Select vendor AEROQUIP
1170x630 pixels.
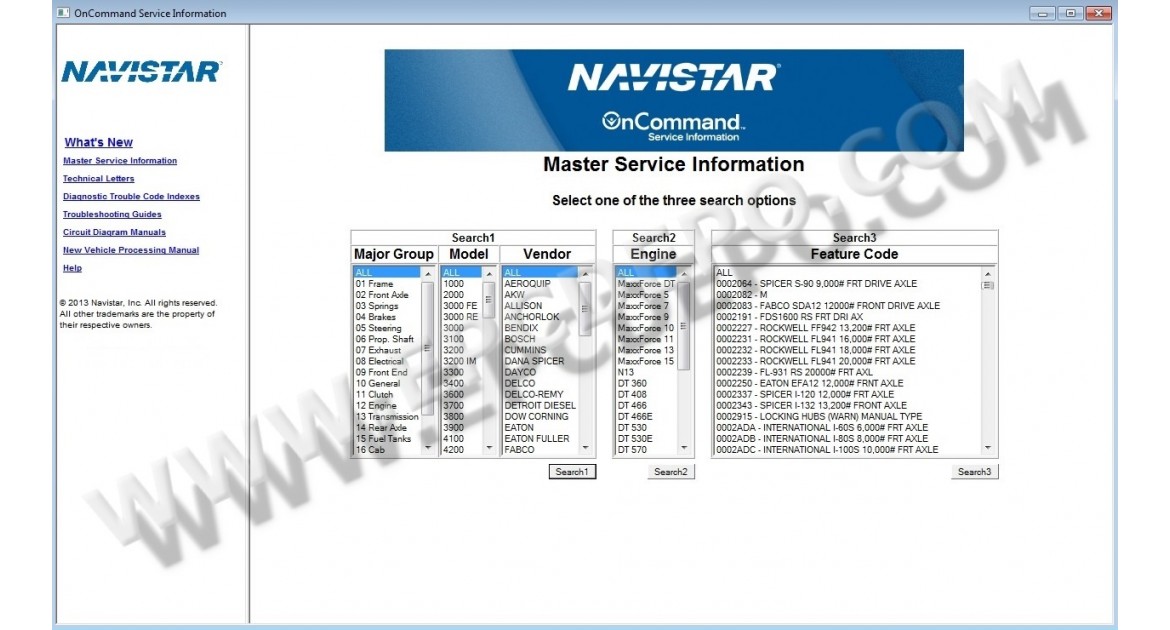(540, 284)
